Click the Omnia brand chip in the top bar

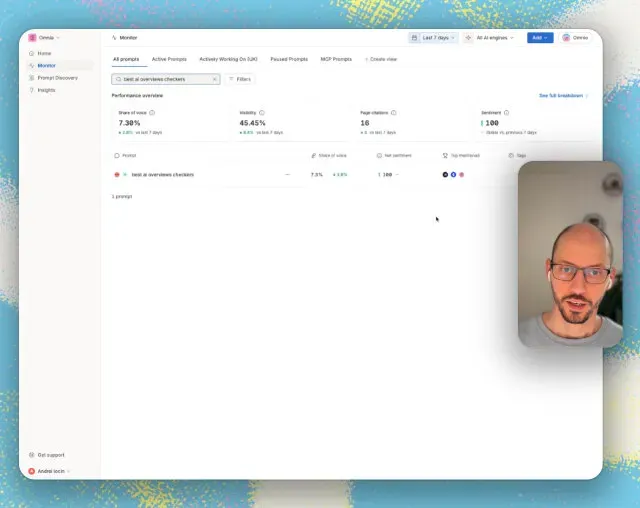[x=575, y=38]
